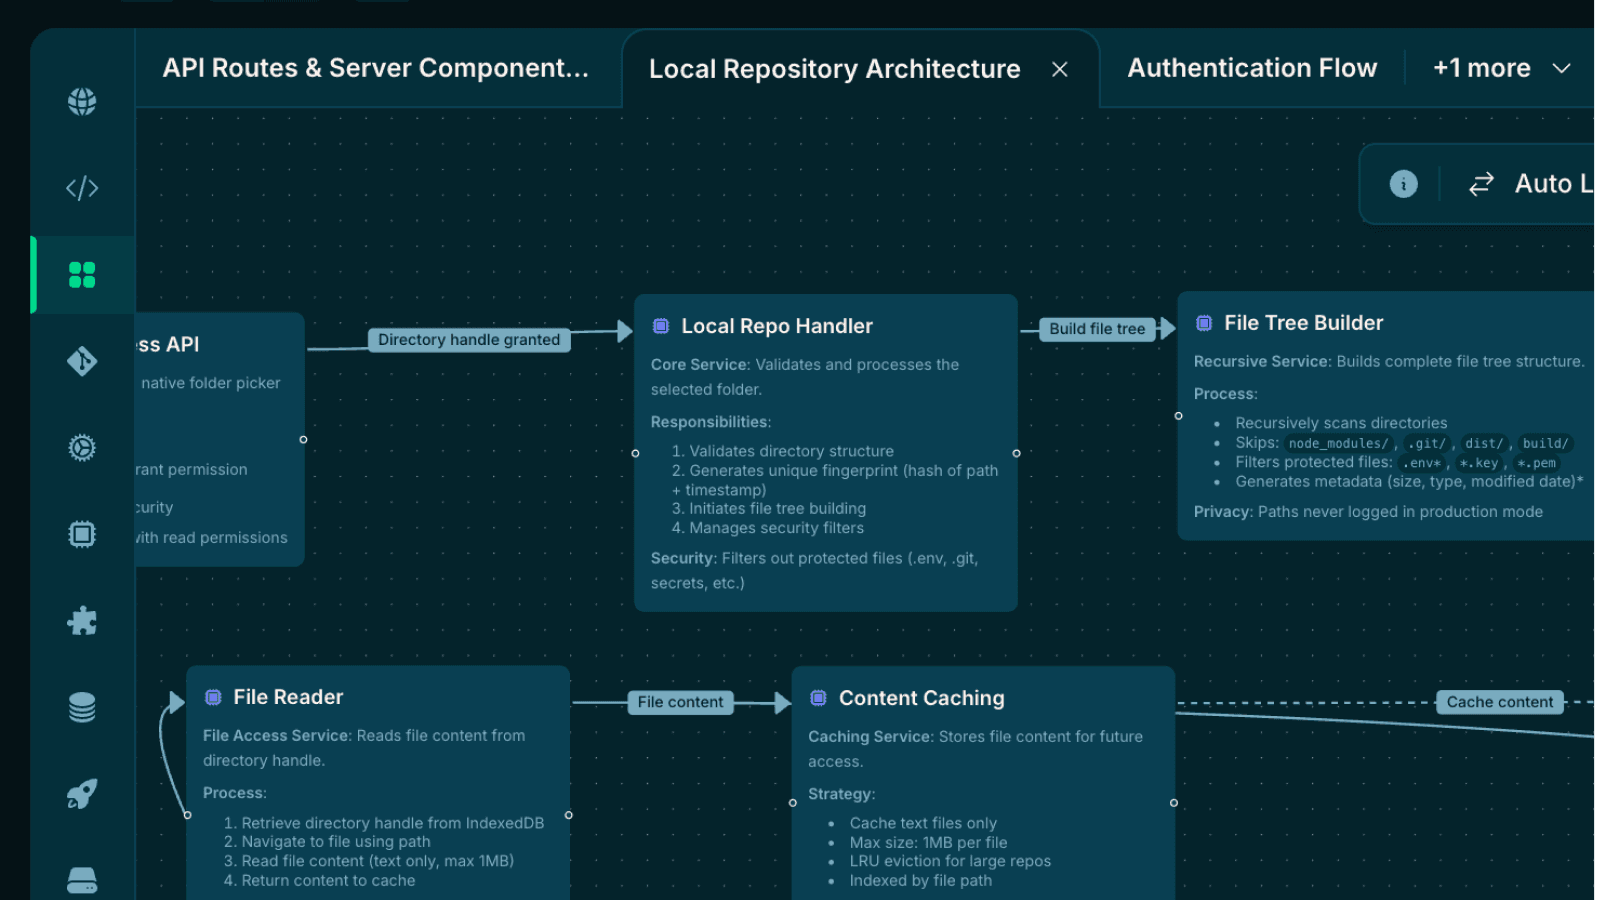Select the git branch icon in the sidebar

[82, 360]
